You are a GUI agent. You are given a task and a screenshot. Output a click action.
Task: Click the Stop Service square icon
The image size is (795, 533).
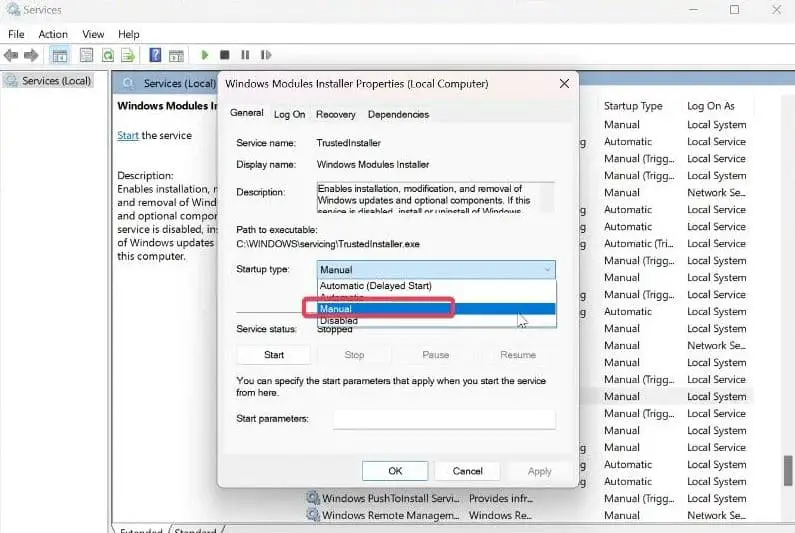tap(225, 55)
